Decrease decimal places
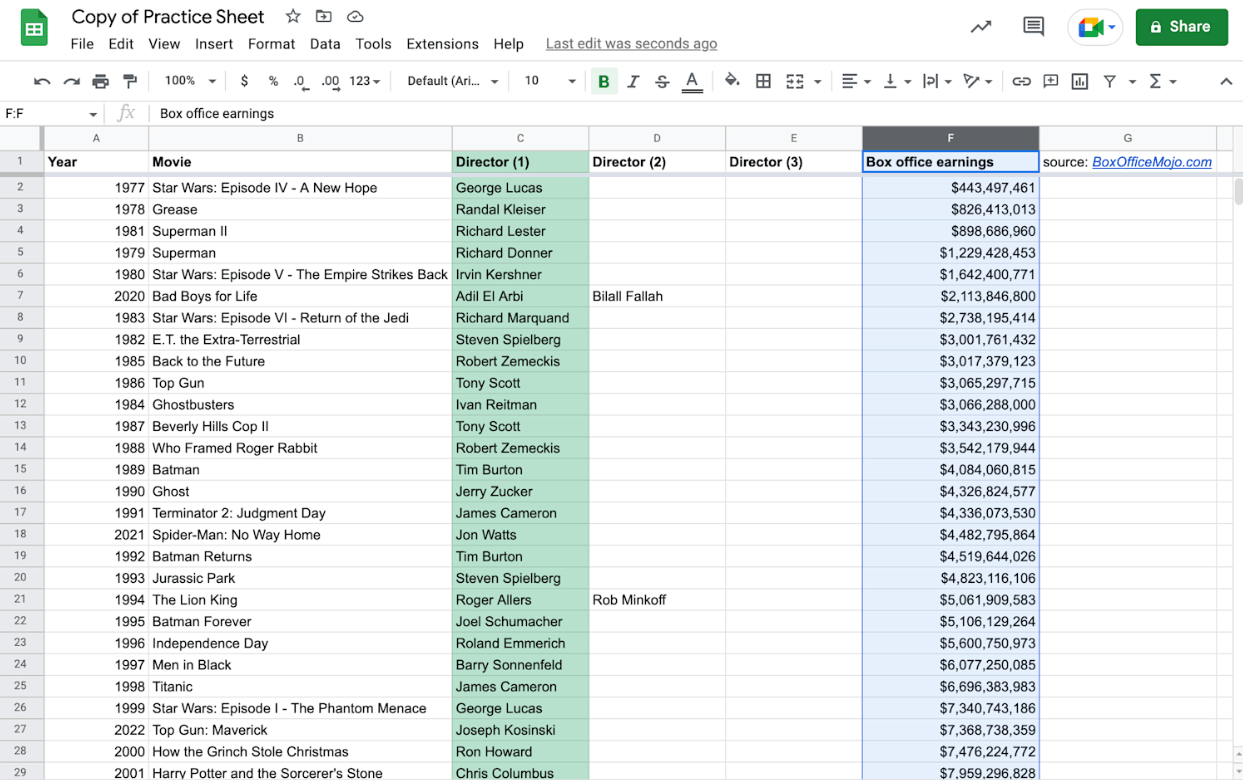The image size is (1243, 780). tap(300, 81)
